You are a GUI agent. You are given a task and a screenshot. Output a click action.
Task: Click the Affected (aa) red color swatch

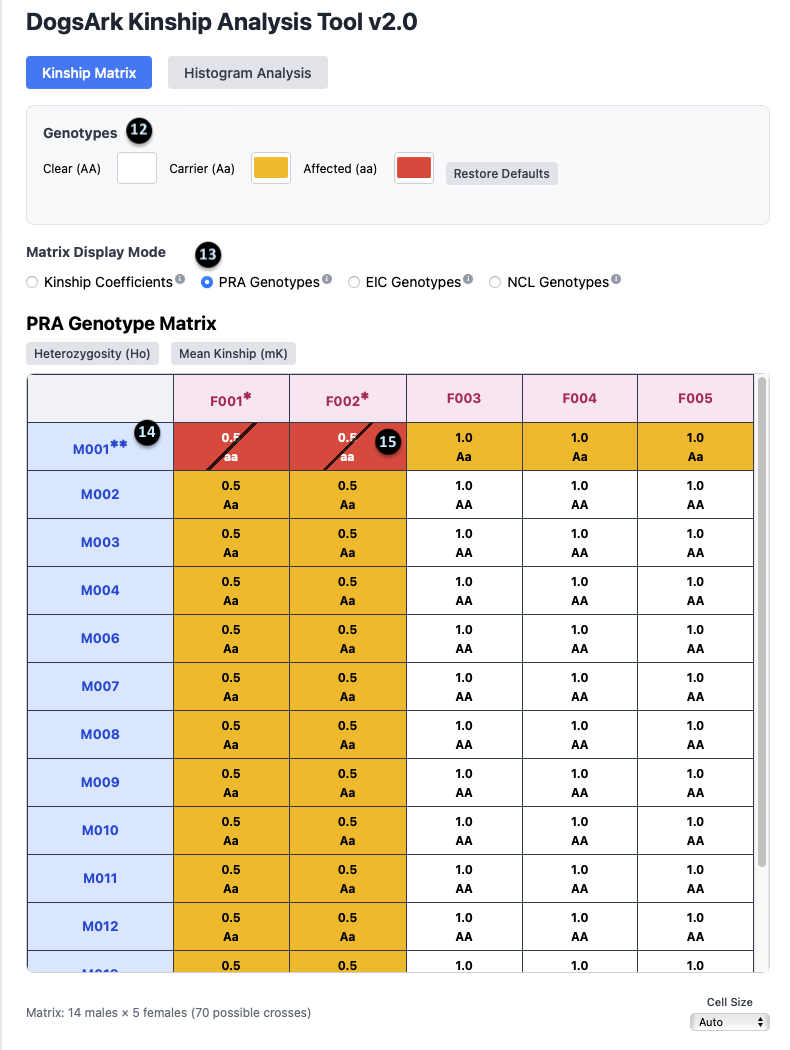[413, 168]
